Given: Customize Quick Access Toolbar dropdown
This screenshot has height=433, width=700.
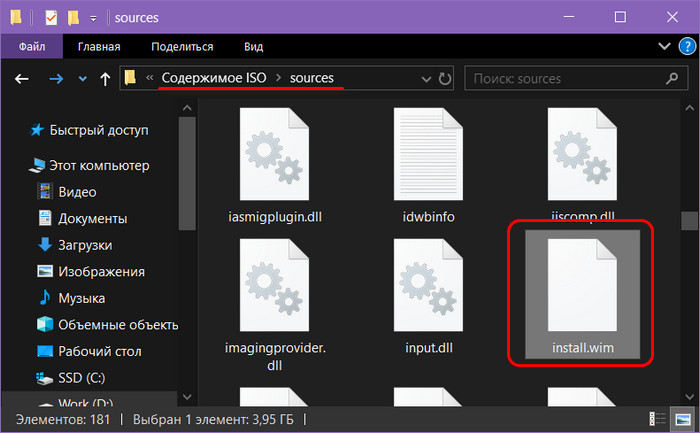Looking at the screenshot, I should click(x=93, y=18).
